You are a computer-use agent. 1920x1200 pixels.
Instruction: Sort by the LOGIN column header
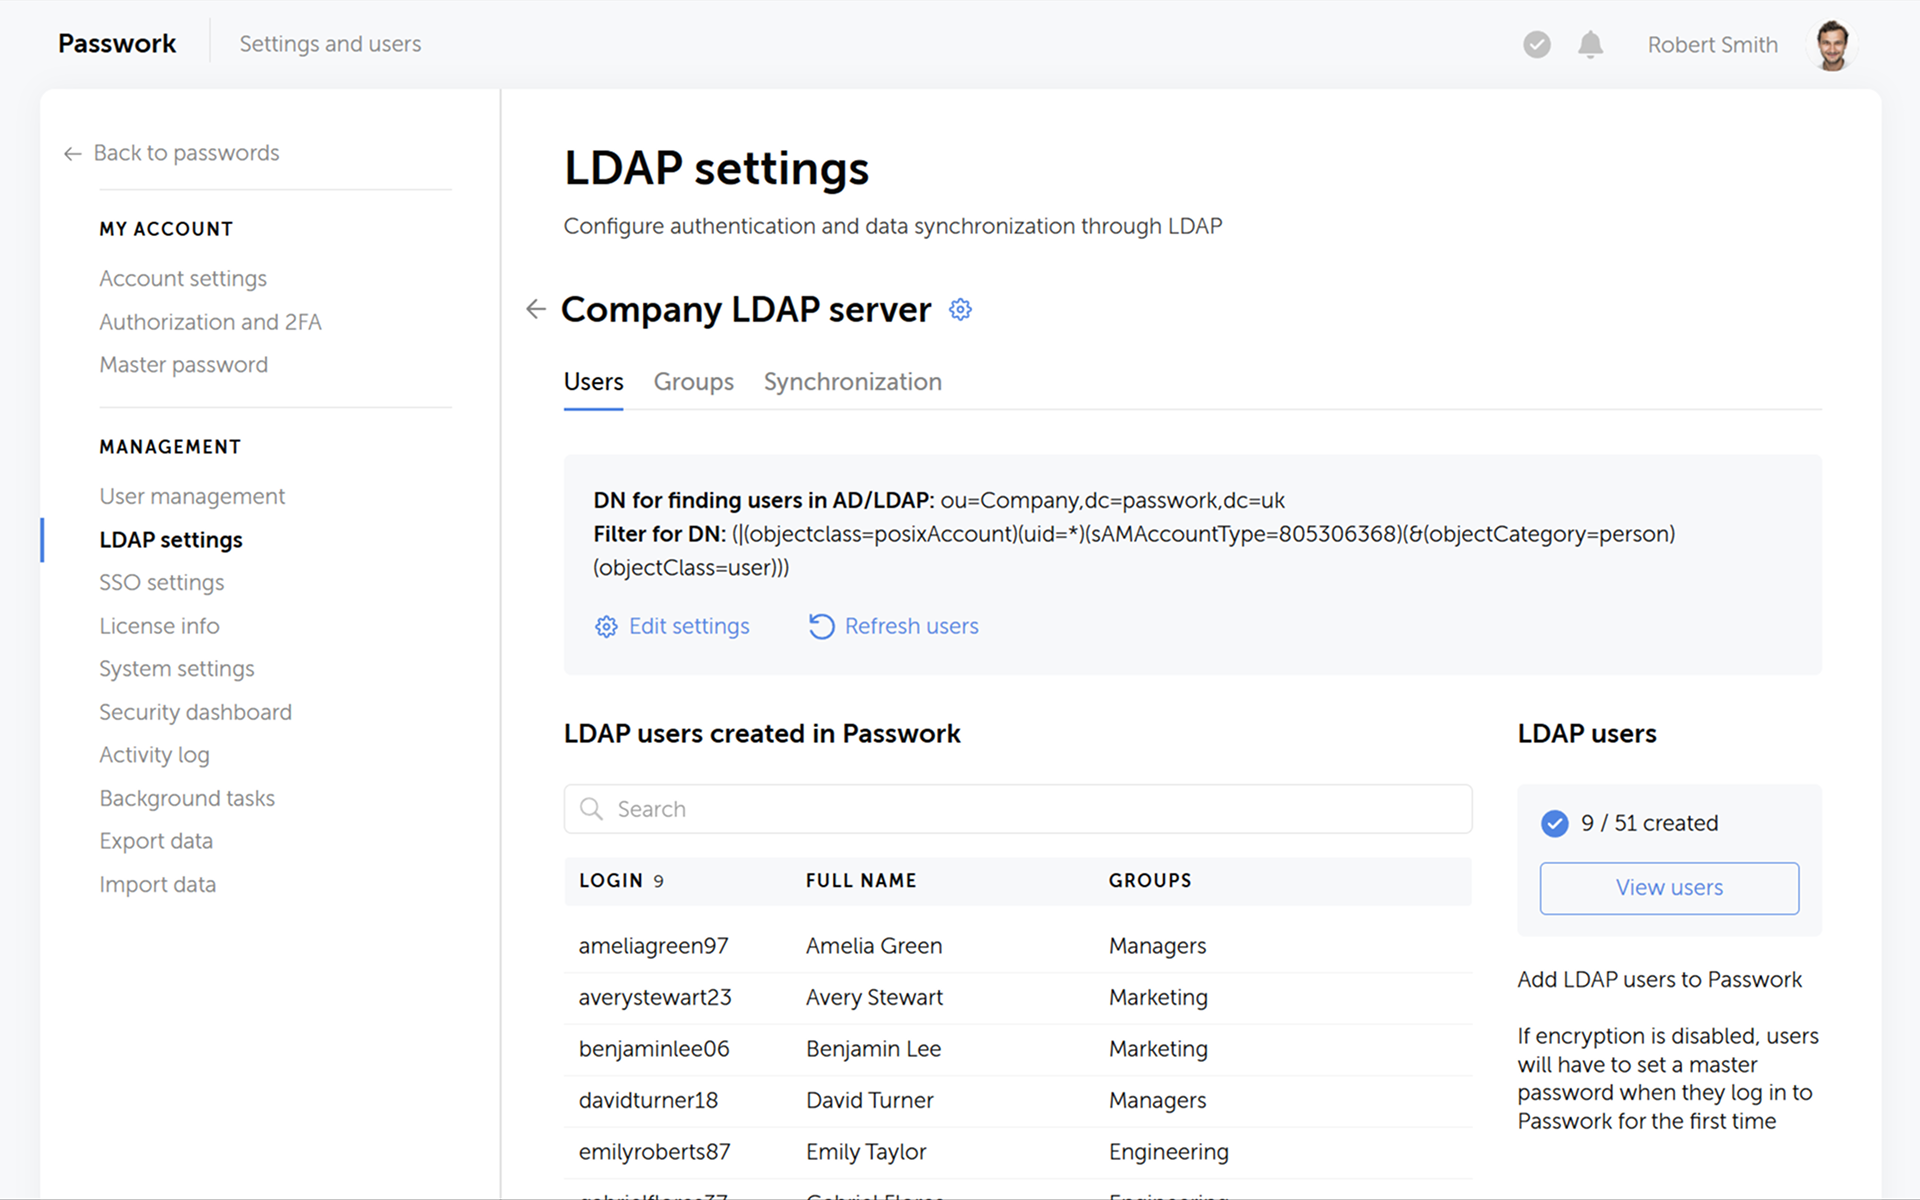pos(610,881)
